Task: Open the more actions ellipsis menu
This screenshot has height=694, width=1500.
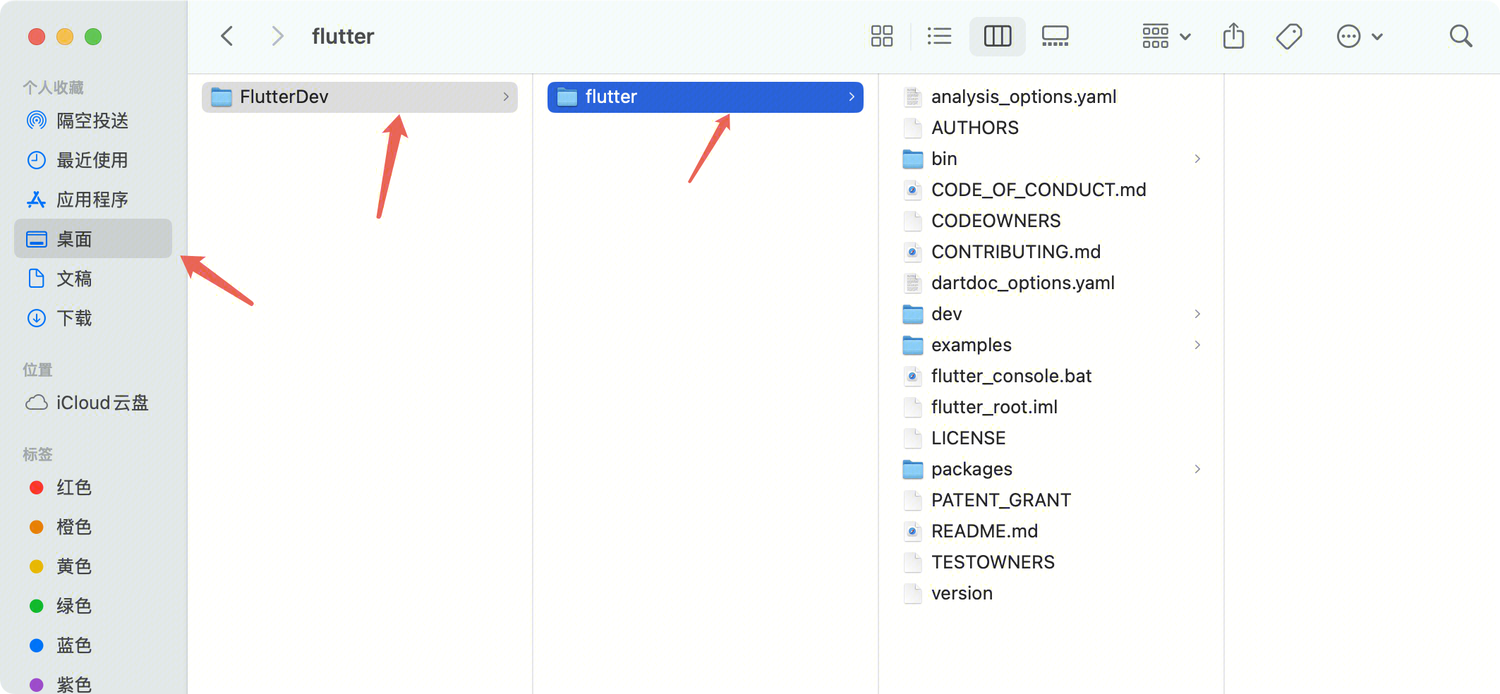Action: pyautogui.click(x=1359, y=37)
